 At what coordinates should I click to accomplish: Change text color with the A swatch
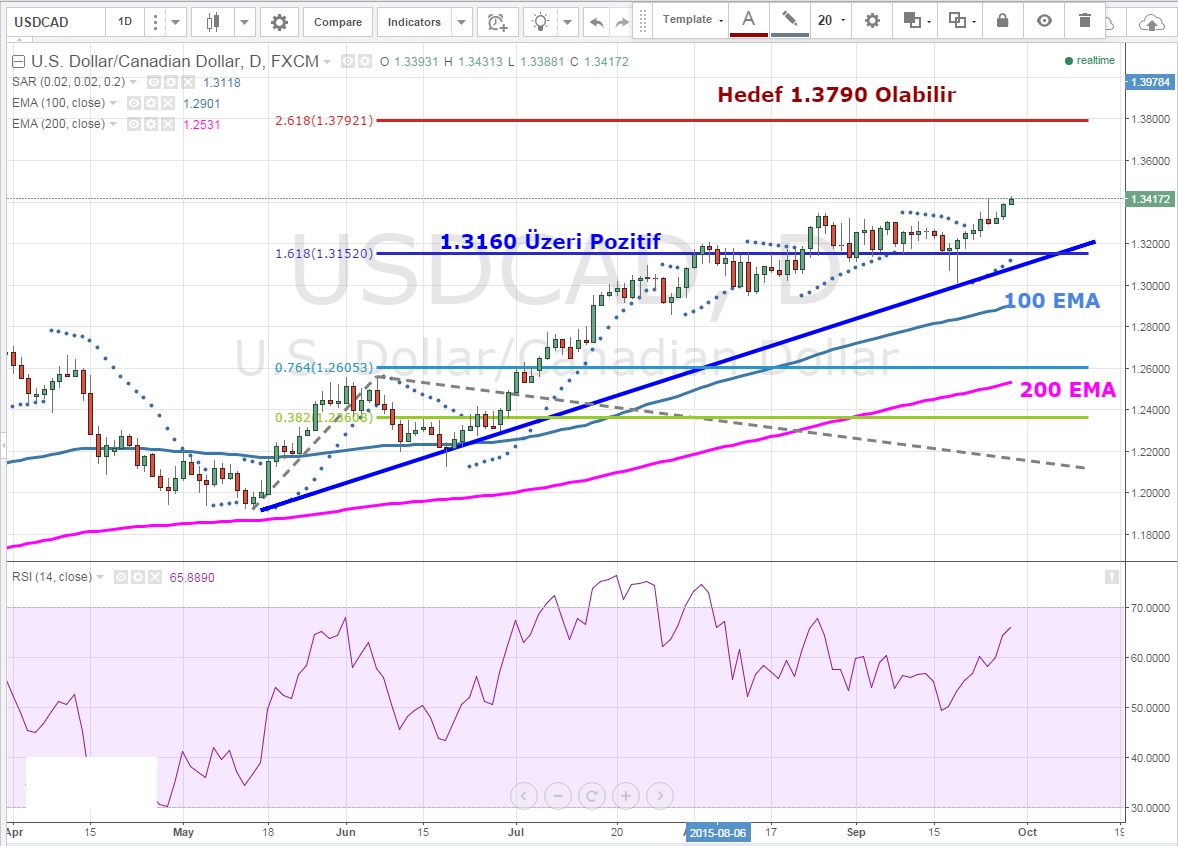pyautogui.click(x=748, y=19)
